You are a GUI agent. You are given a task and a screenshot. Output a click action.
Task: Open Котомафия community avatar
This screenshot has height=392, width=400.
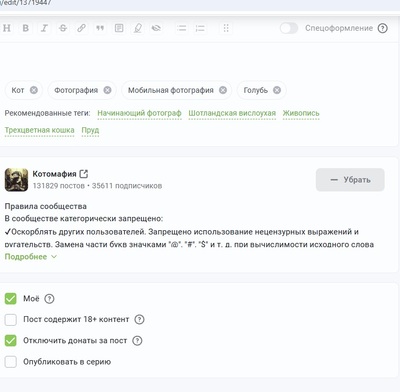click(16, 180)
